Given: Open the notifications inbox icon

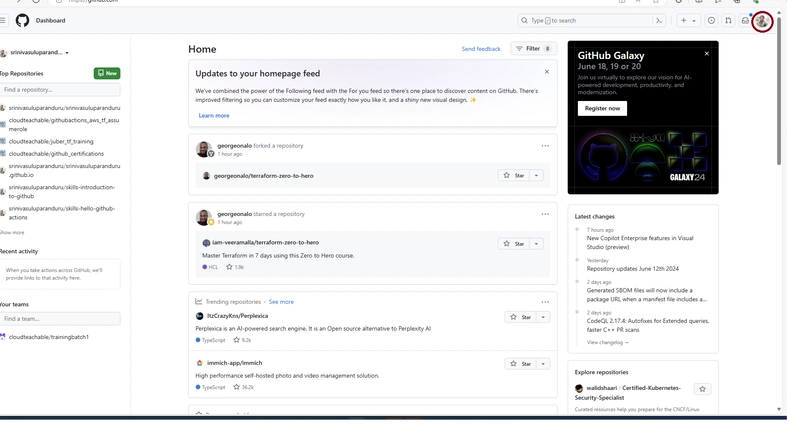Looking at the screenshot, I should pyautogui.click(x=745, y=20).
